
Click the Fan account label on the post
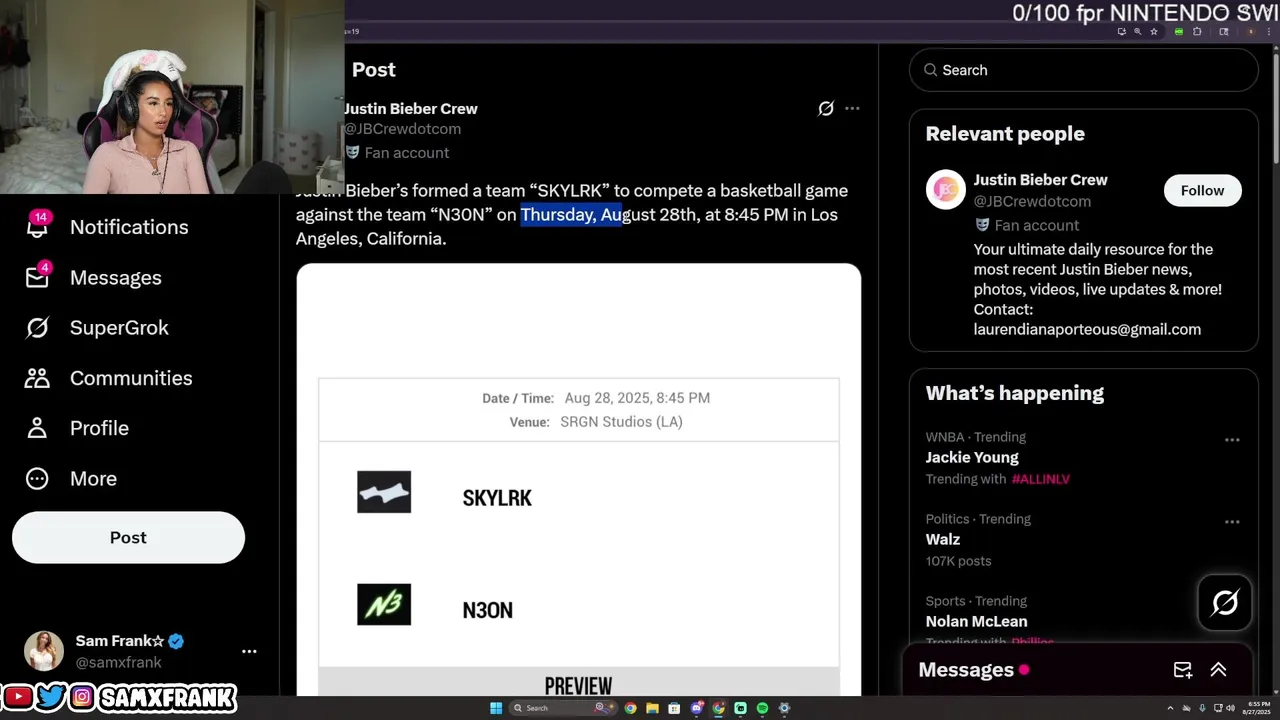point(407,153)
